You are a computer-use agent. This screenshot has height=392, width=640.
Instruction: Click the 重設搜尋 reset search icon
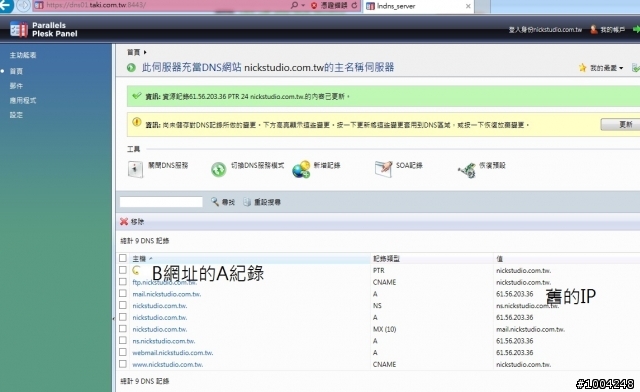click(247, 202)
